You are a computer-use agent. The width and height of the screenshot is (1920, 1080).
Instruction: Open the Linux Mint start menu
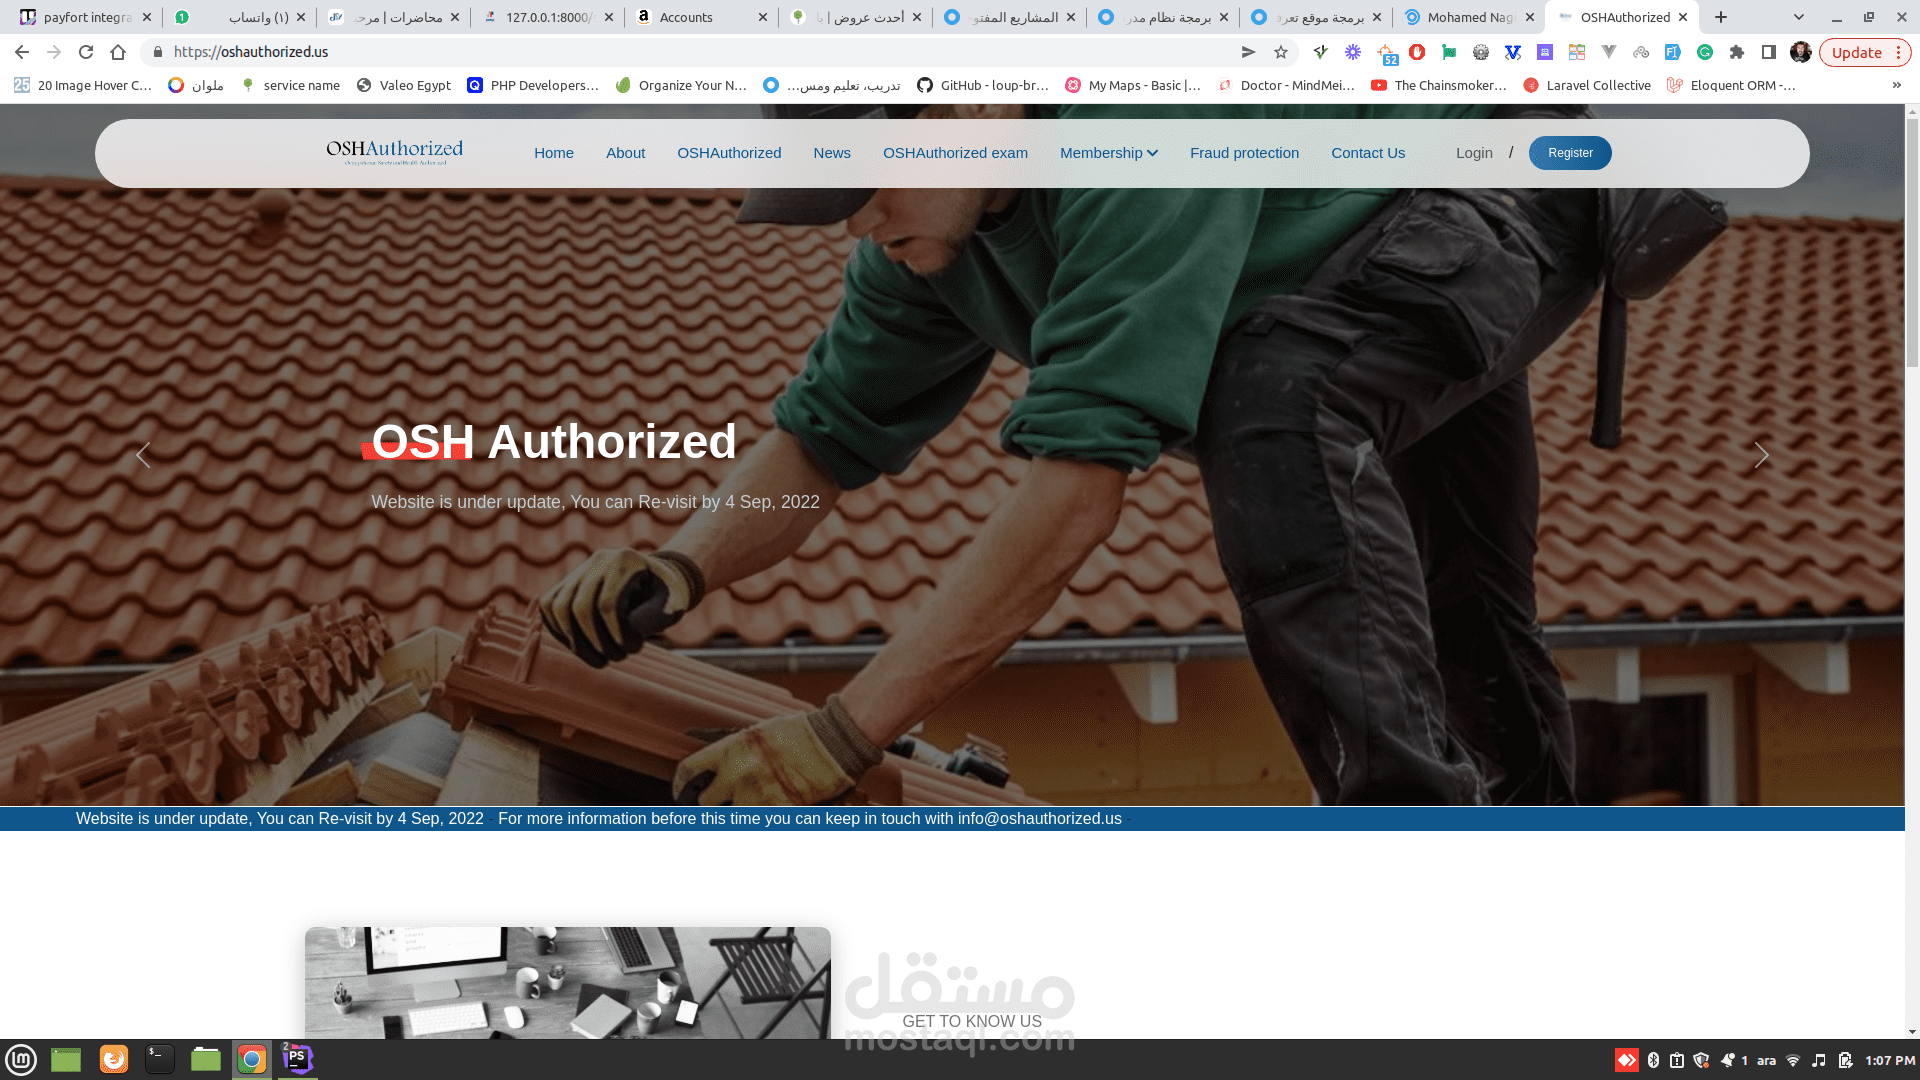(x=21, y=1059)
